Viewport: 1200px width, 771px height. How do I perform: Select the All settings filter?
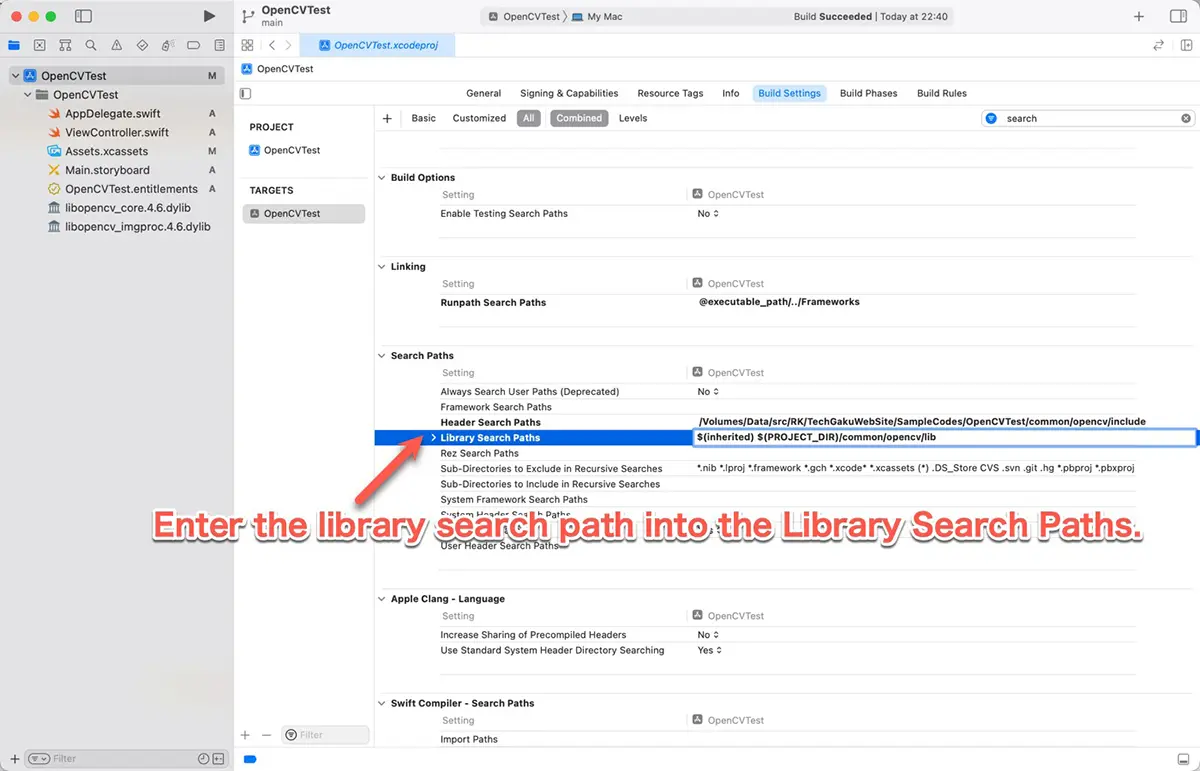529,118
